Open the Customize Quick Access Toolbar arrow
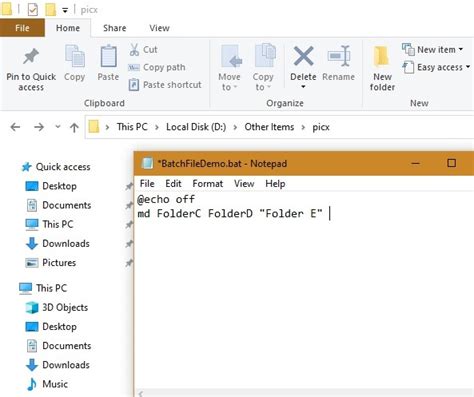 point(65,10)
